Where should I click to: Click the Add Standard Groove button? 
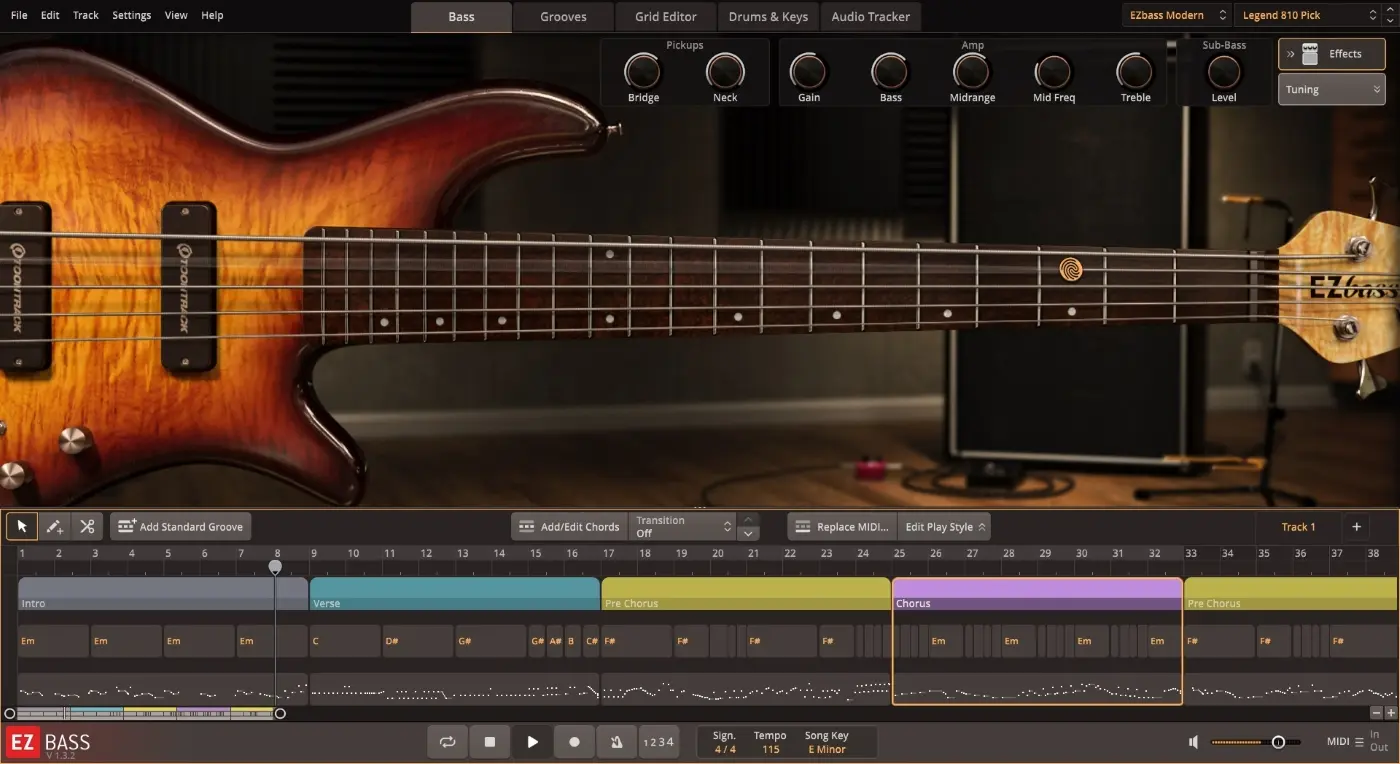point(181,526)
